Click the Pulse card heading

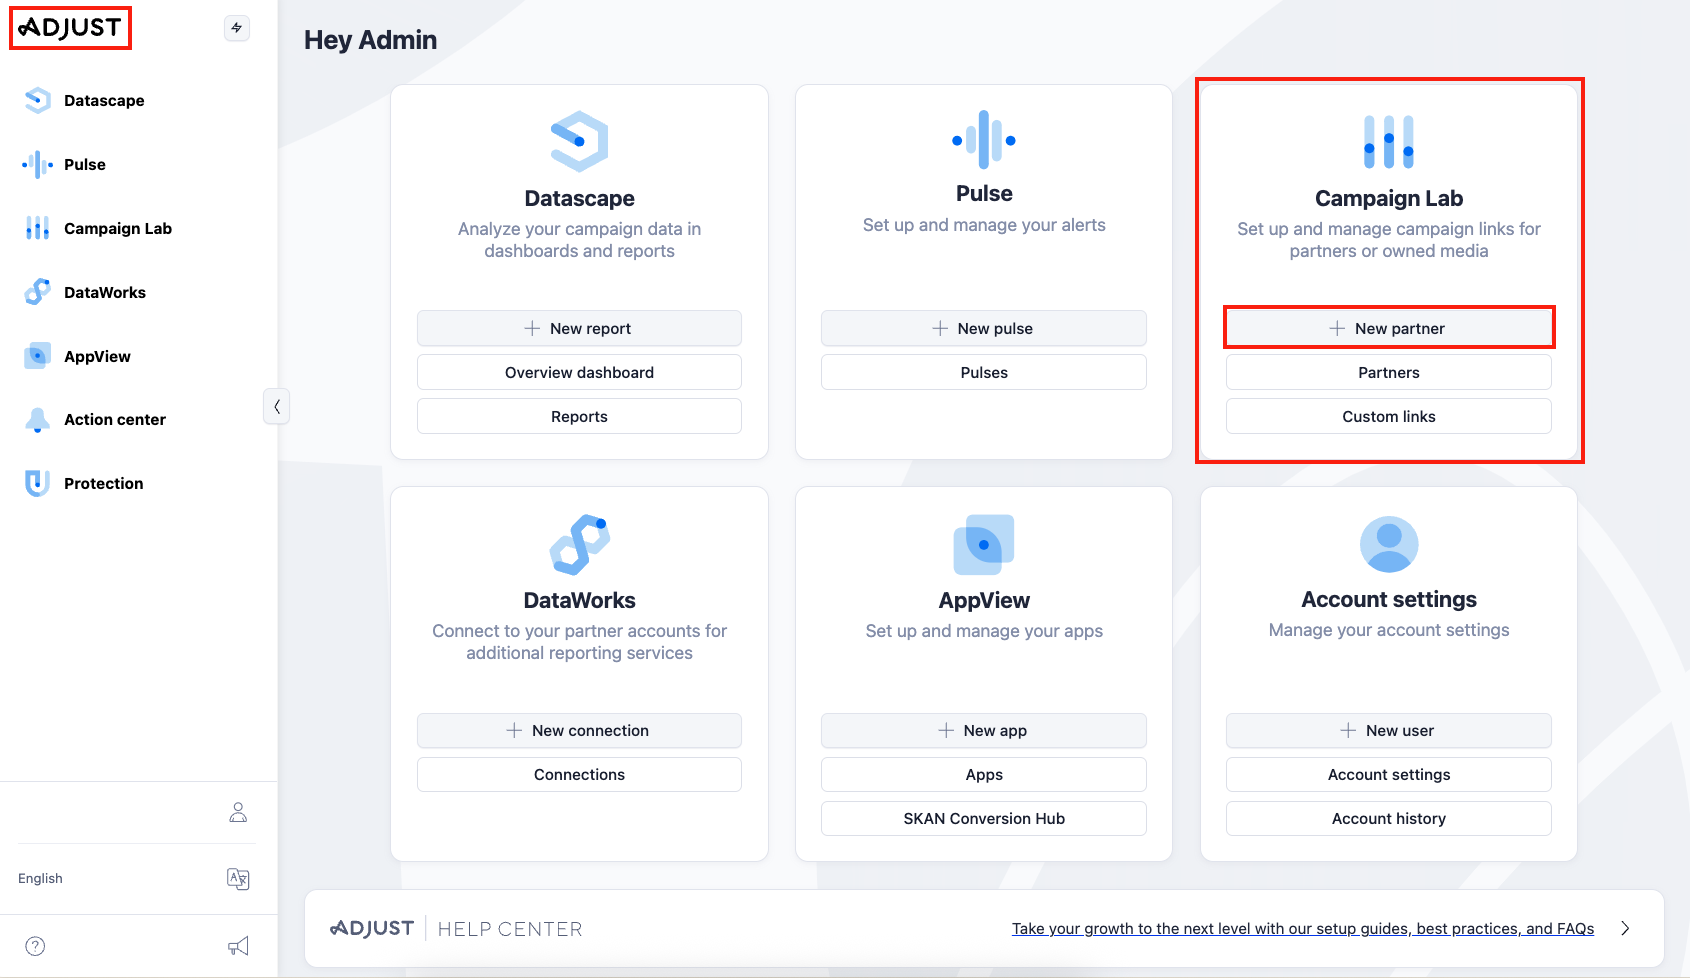pos(984,193)
